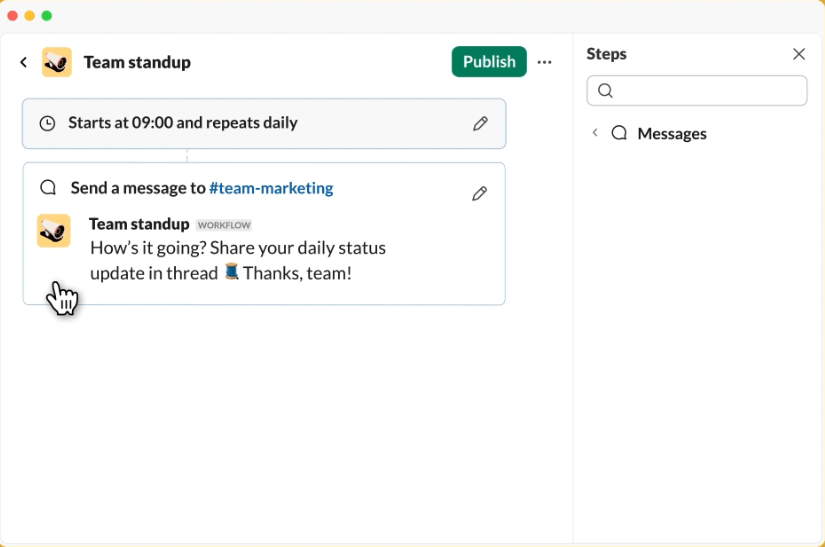This screenshot has width=825, height=547.
Task: Click the Team standup workflow title
Action: pyautogui.click(x=137, y=62)
